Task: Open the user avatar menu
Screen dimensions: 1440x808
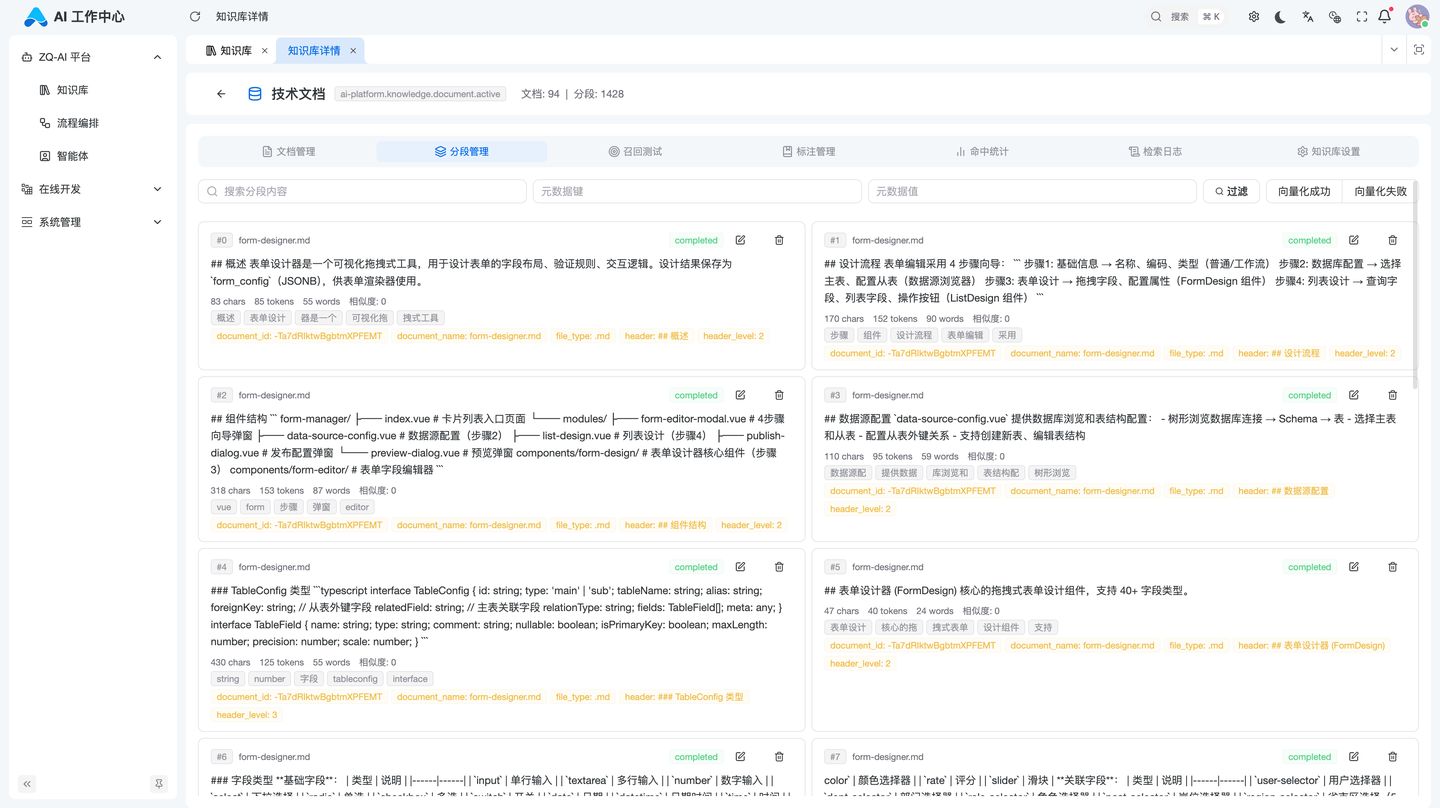Action: pos(1417,16)
